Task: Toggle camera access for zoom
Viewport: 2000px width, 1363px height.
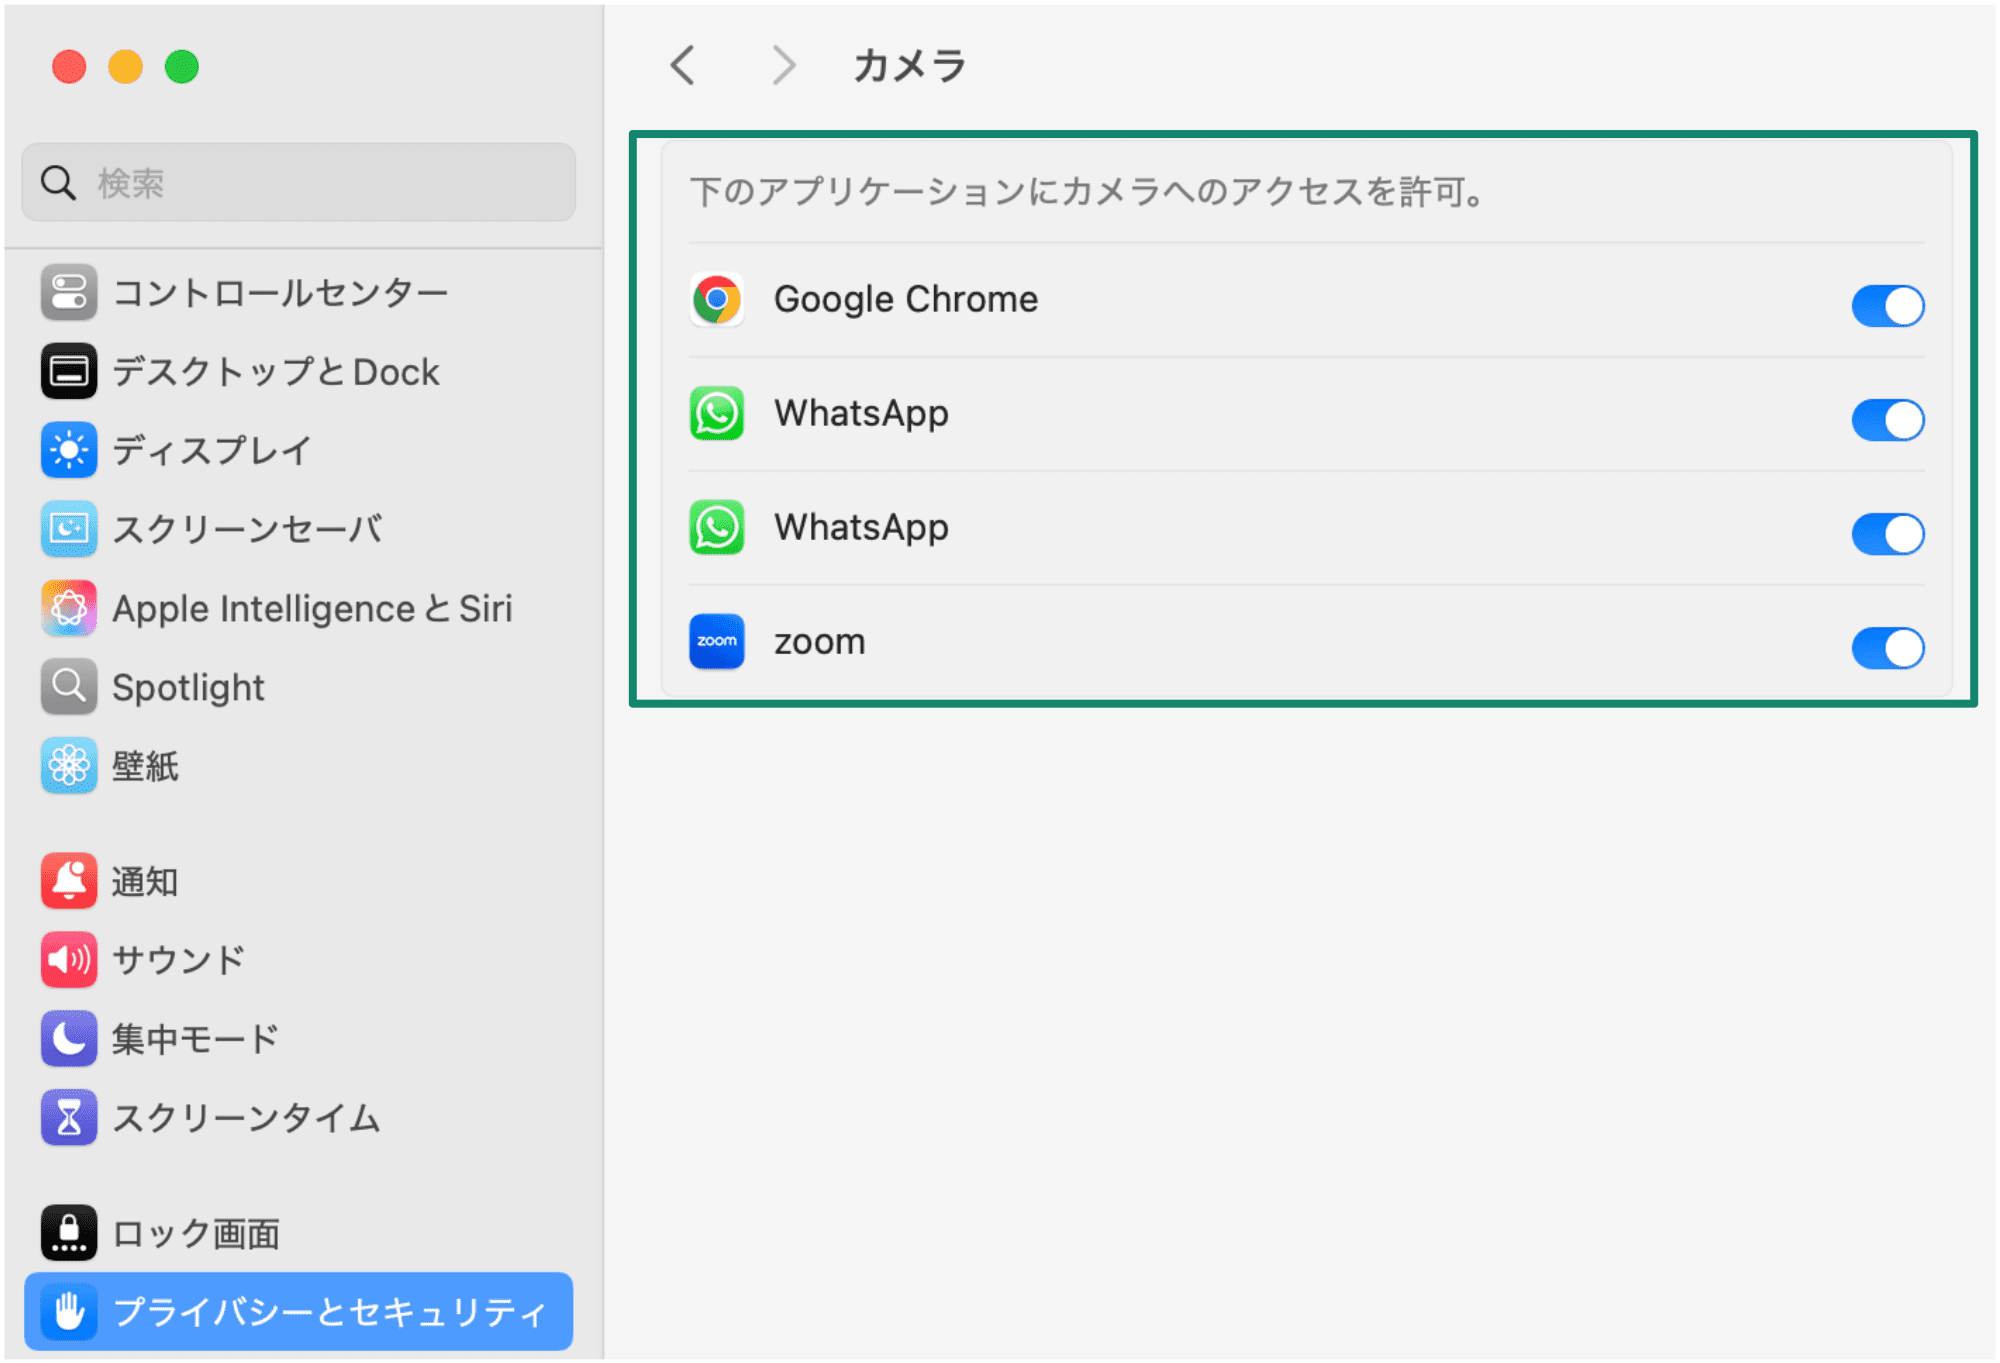Action: pyautogui.click(x=1886, y=648)
